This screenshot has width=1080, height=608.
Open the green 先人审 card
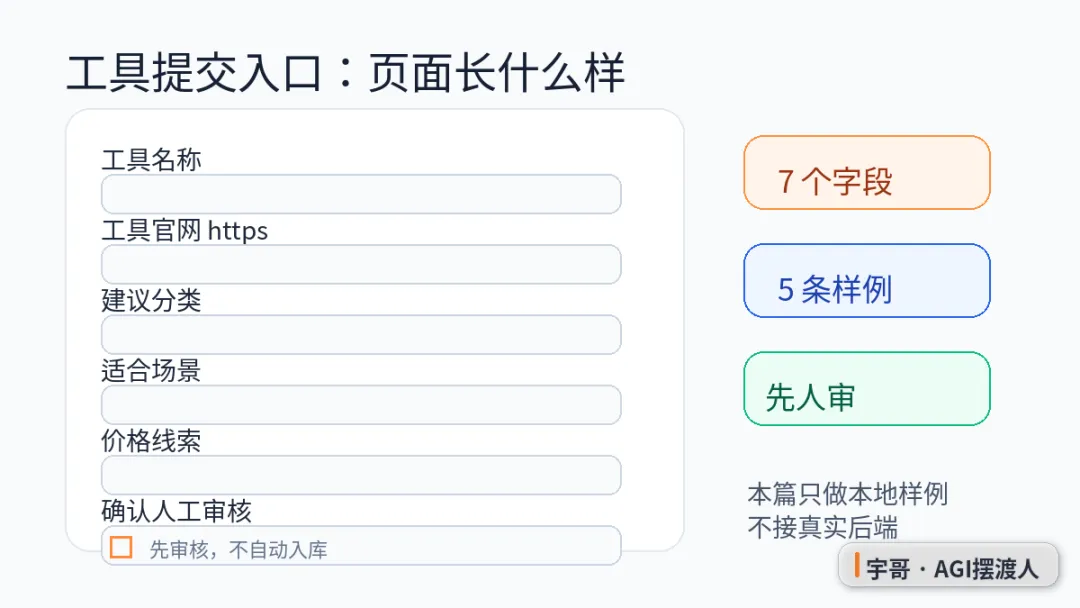coord(866,389)
